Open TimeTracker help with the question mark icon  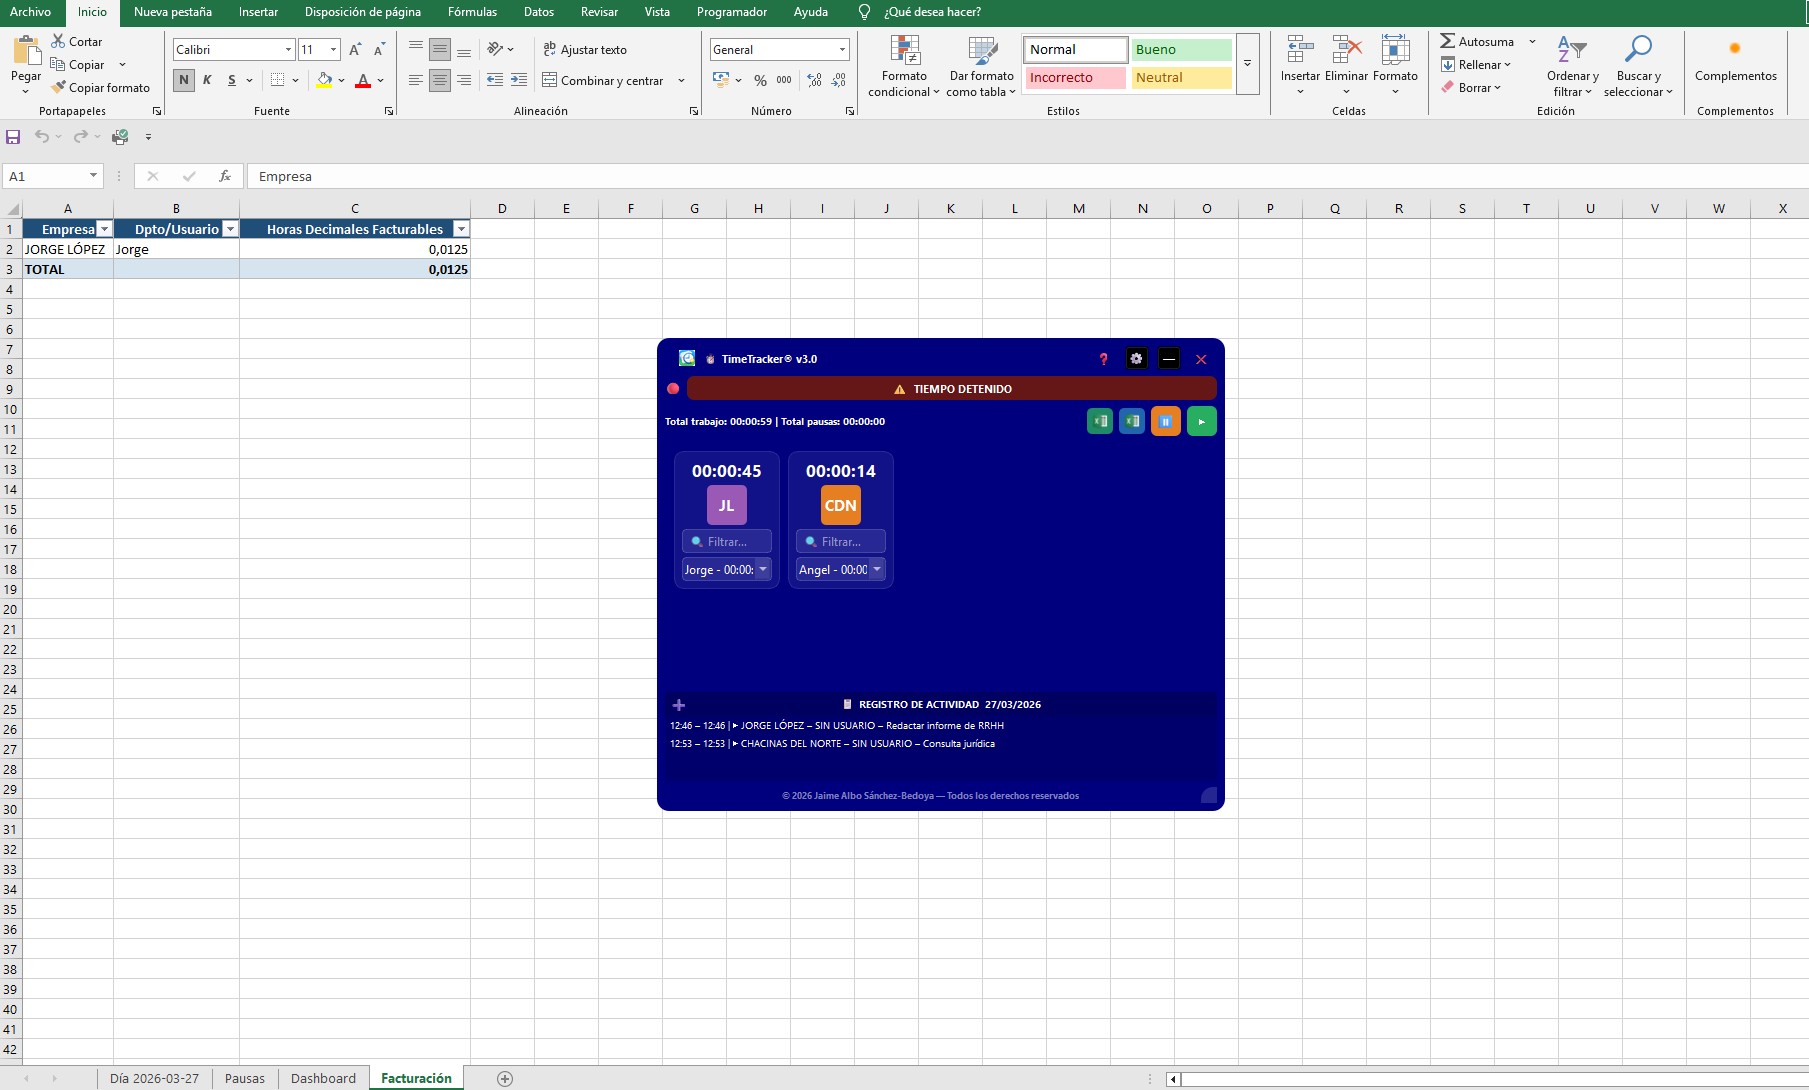(1103, 359)
